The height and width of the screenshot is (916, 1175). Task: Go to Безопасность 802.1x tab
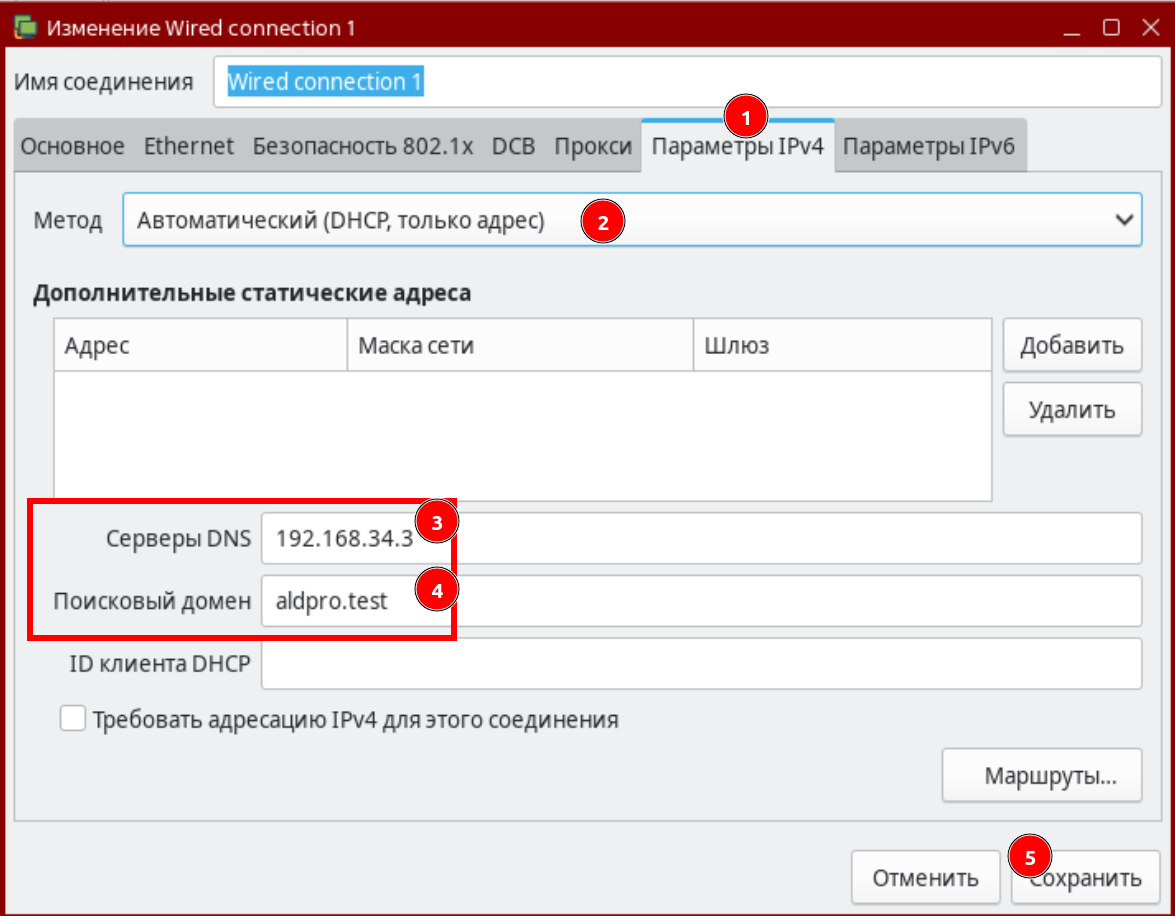(x=362, y=147)
